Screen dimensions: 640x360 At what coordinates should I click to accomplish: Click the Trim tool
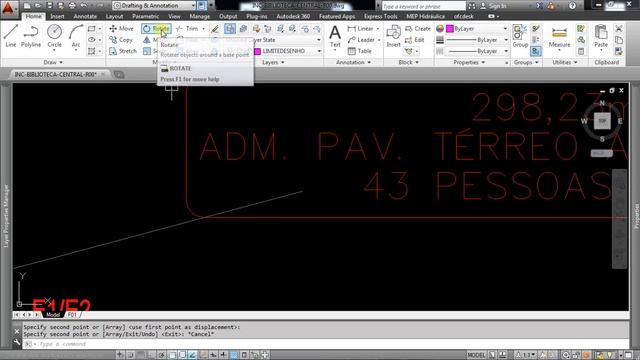188,29
